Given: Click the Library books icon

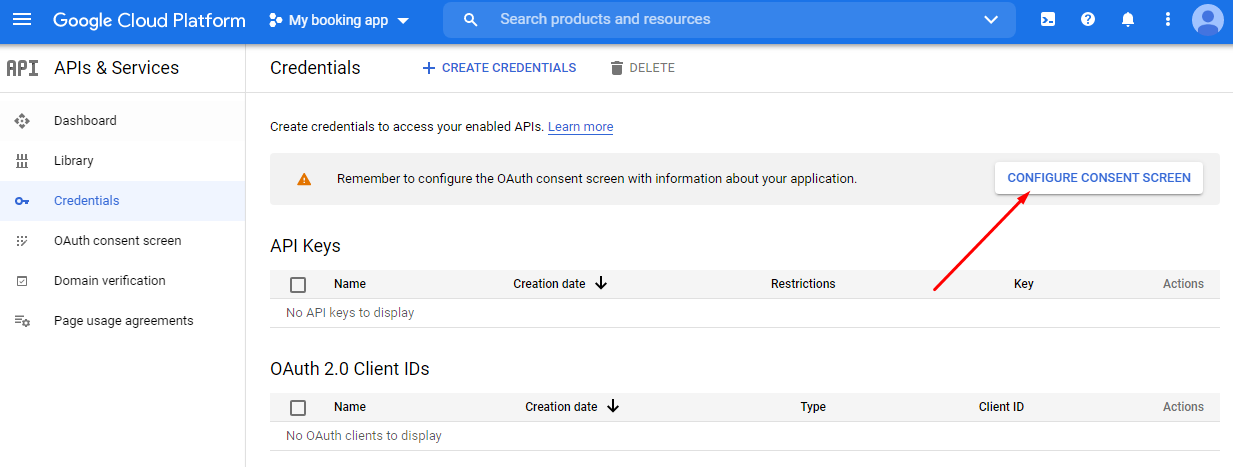Looking at the screenshot, I should (22, 161).
